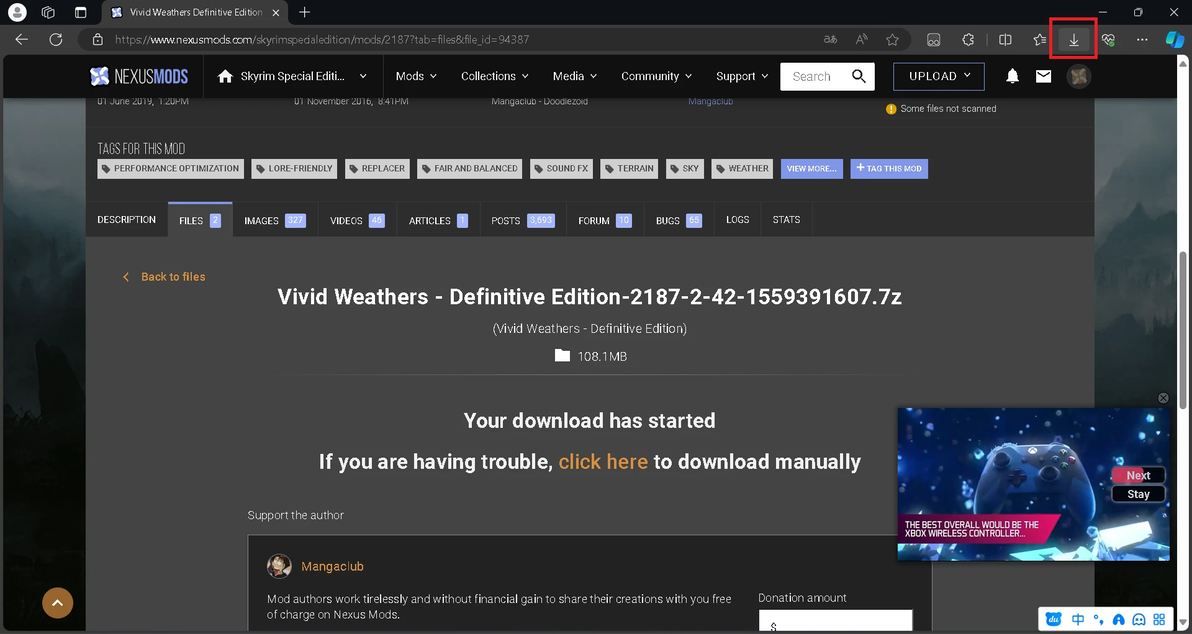Expand the Skyrim Special Edition game dropdown
Screen dimensions: 1192x634
click(292, 76)
